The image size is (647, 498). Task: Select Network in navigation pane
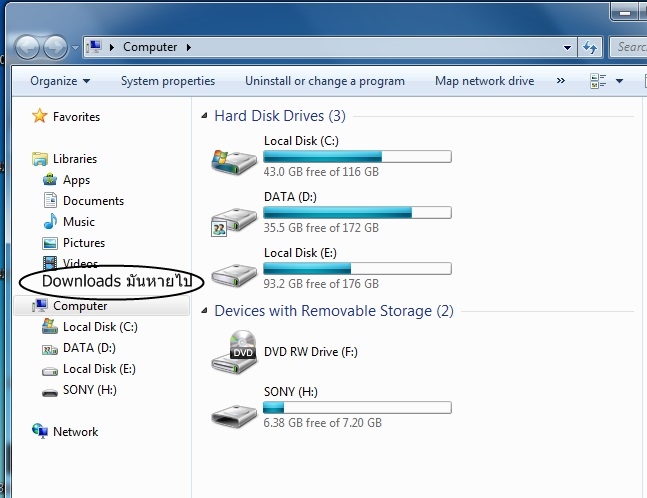coord(75,432)
